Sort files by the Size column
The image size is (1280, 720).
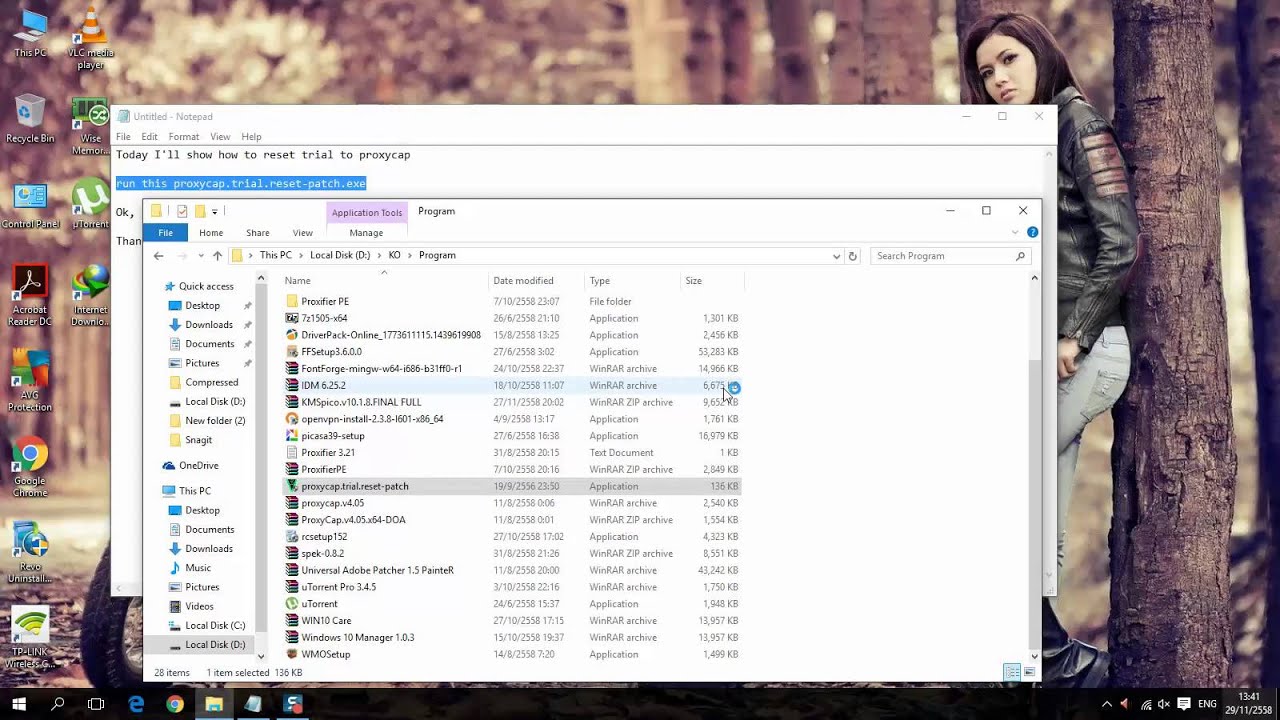712,281
